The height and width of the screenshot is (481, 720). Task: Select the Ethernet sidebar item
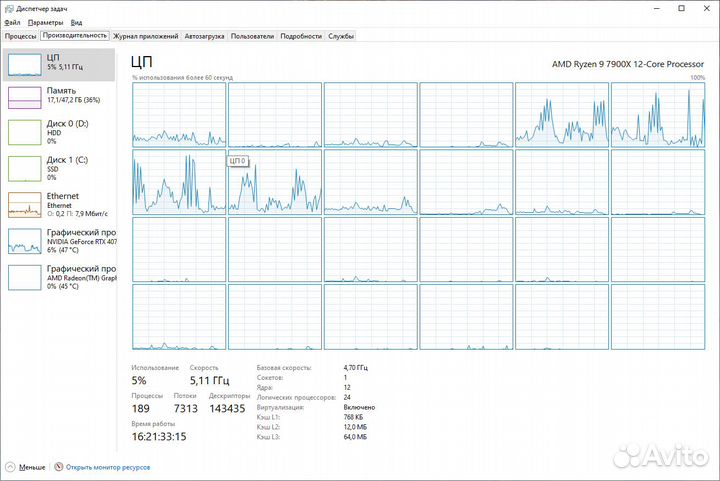coord(59,204)
